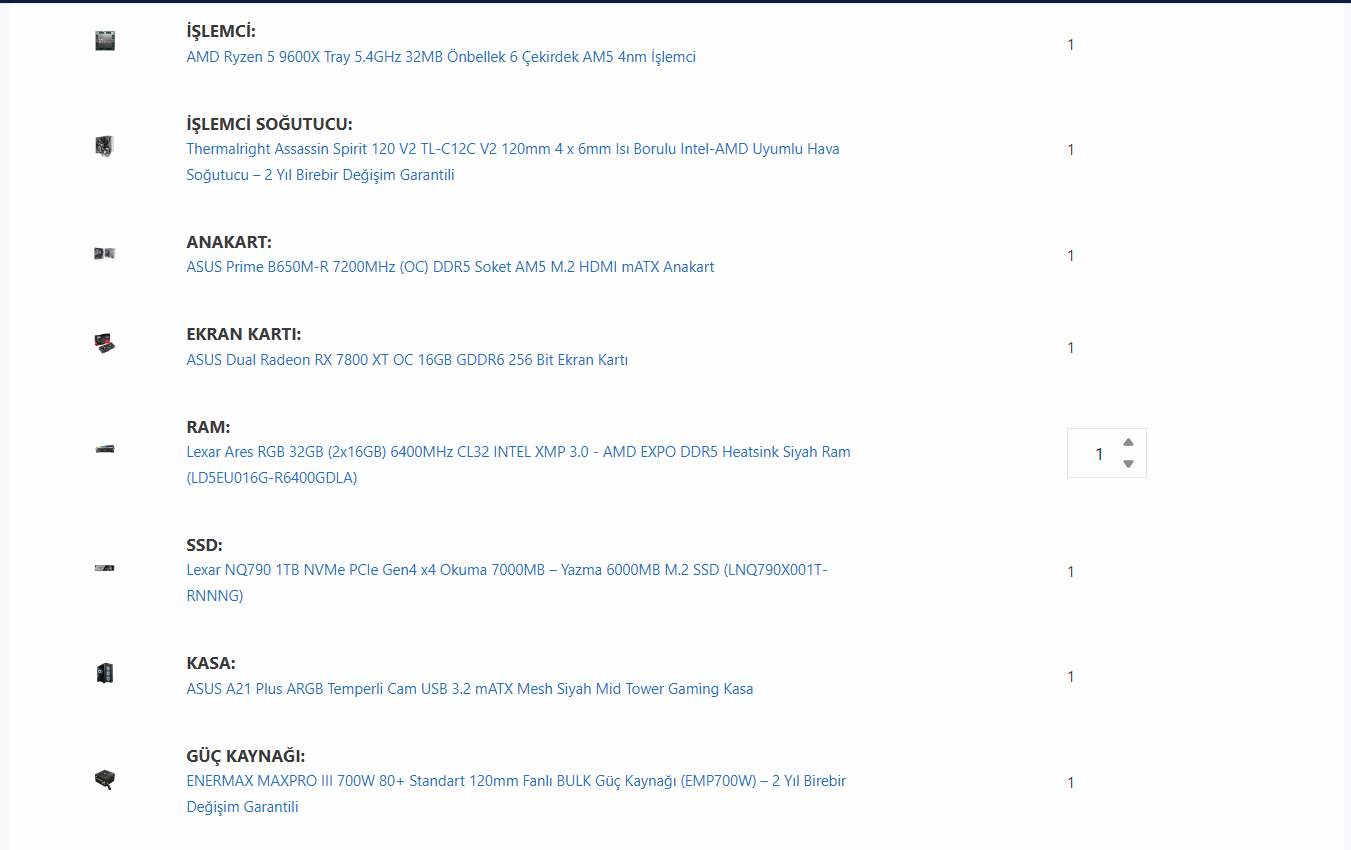Click the İŞLEMCİ SOĞUTUCU: category heading
Image resolution: width=1351 pixels, height=850 pixels.
coord(270,124)
